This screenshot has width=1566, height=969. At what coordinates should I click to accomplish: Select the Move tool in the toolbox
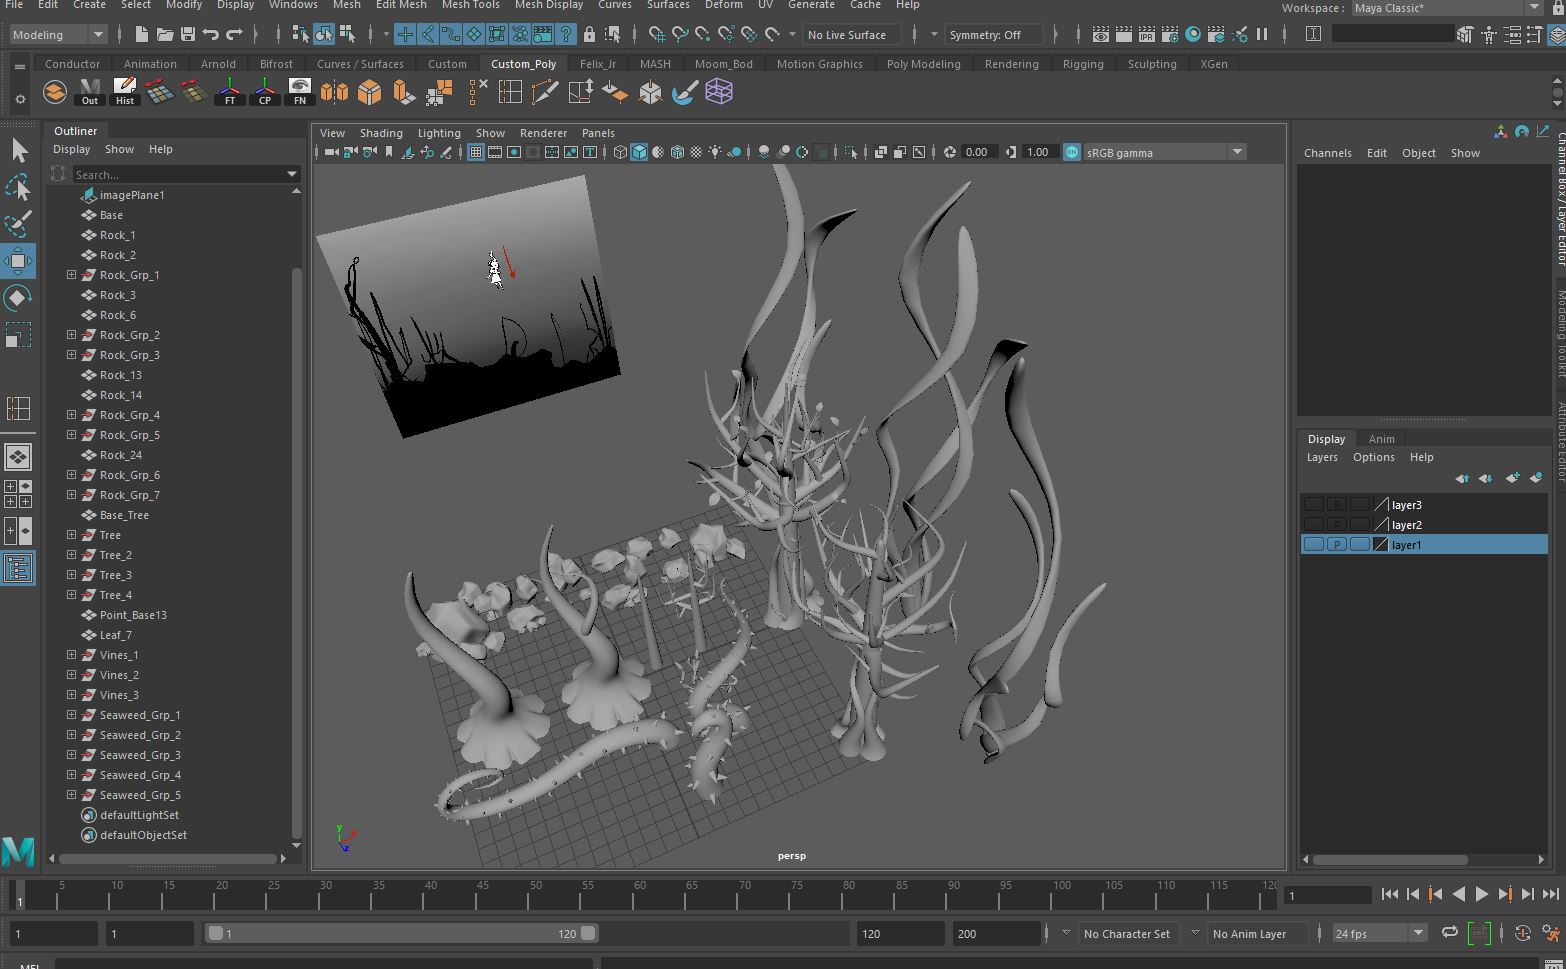tap(18, 261)
